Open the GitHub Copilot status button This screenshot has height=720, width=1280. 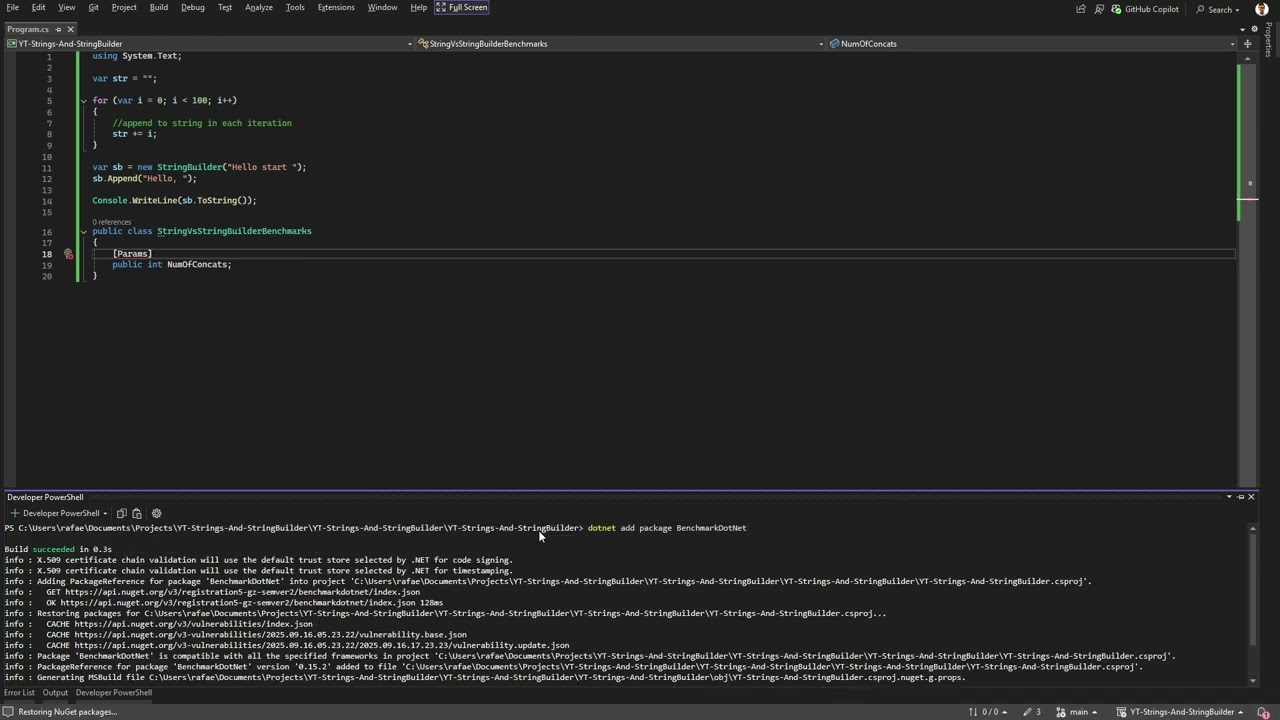point(1145,9)
